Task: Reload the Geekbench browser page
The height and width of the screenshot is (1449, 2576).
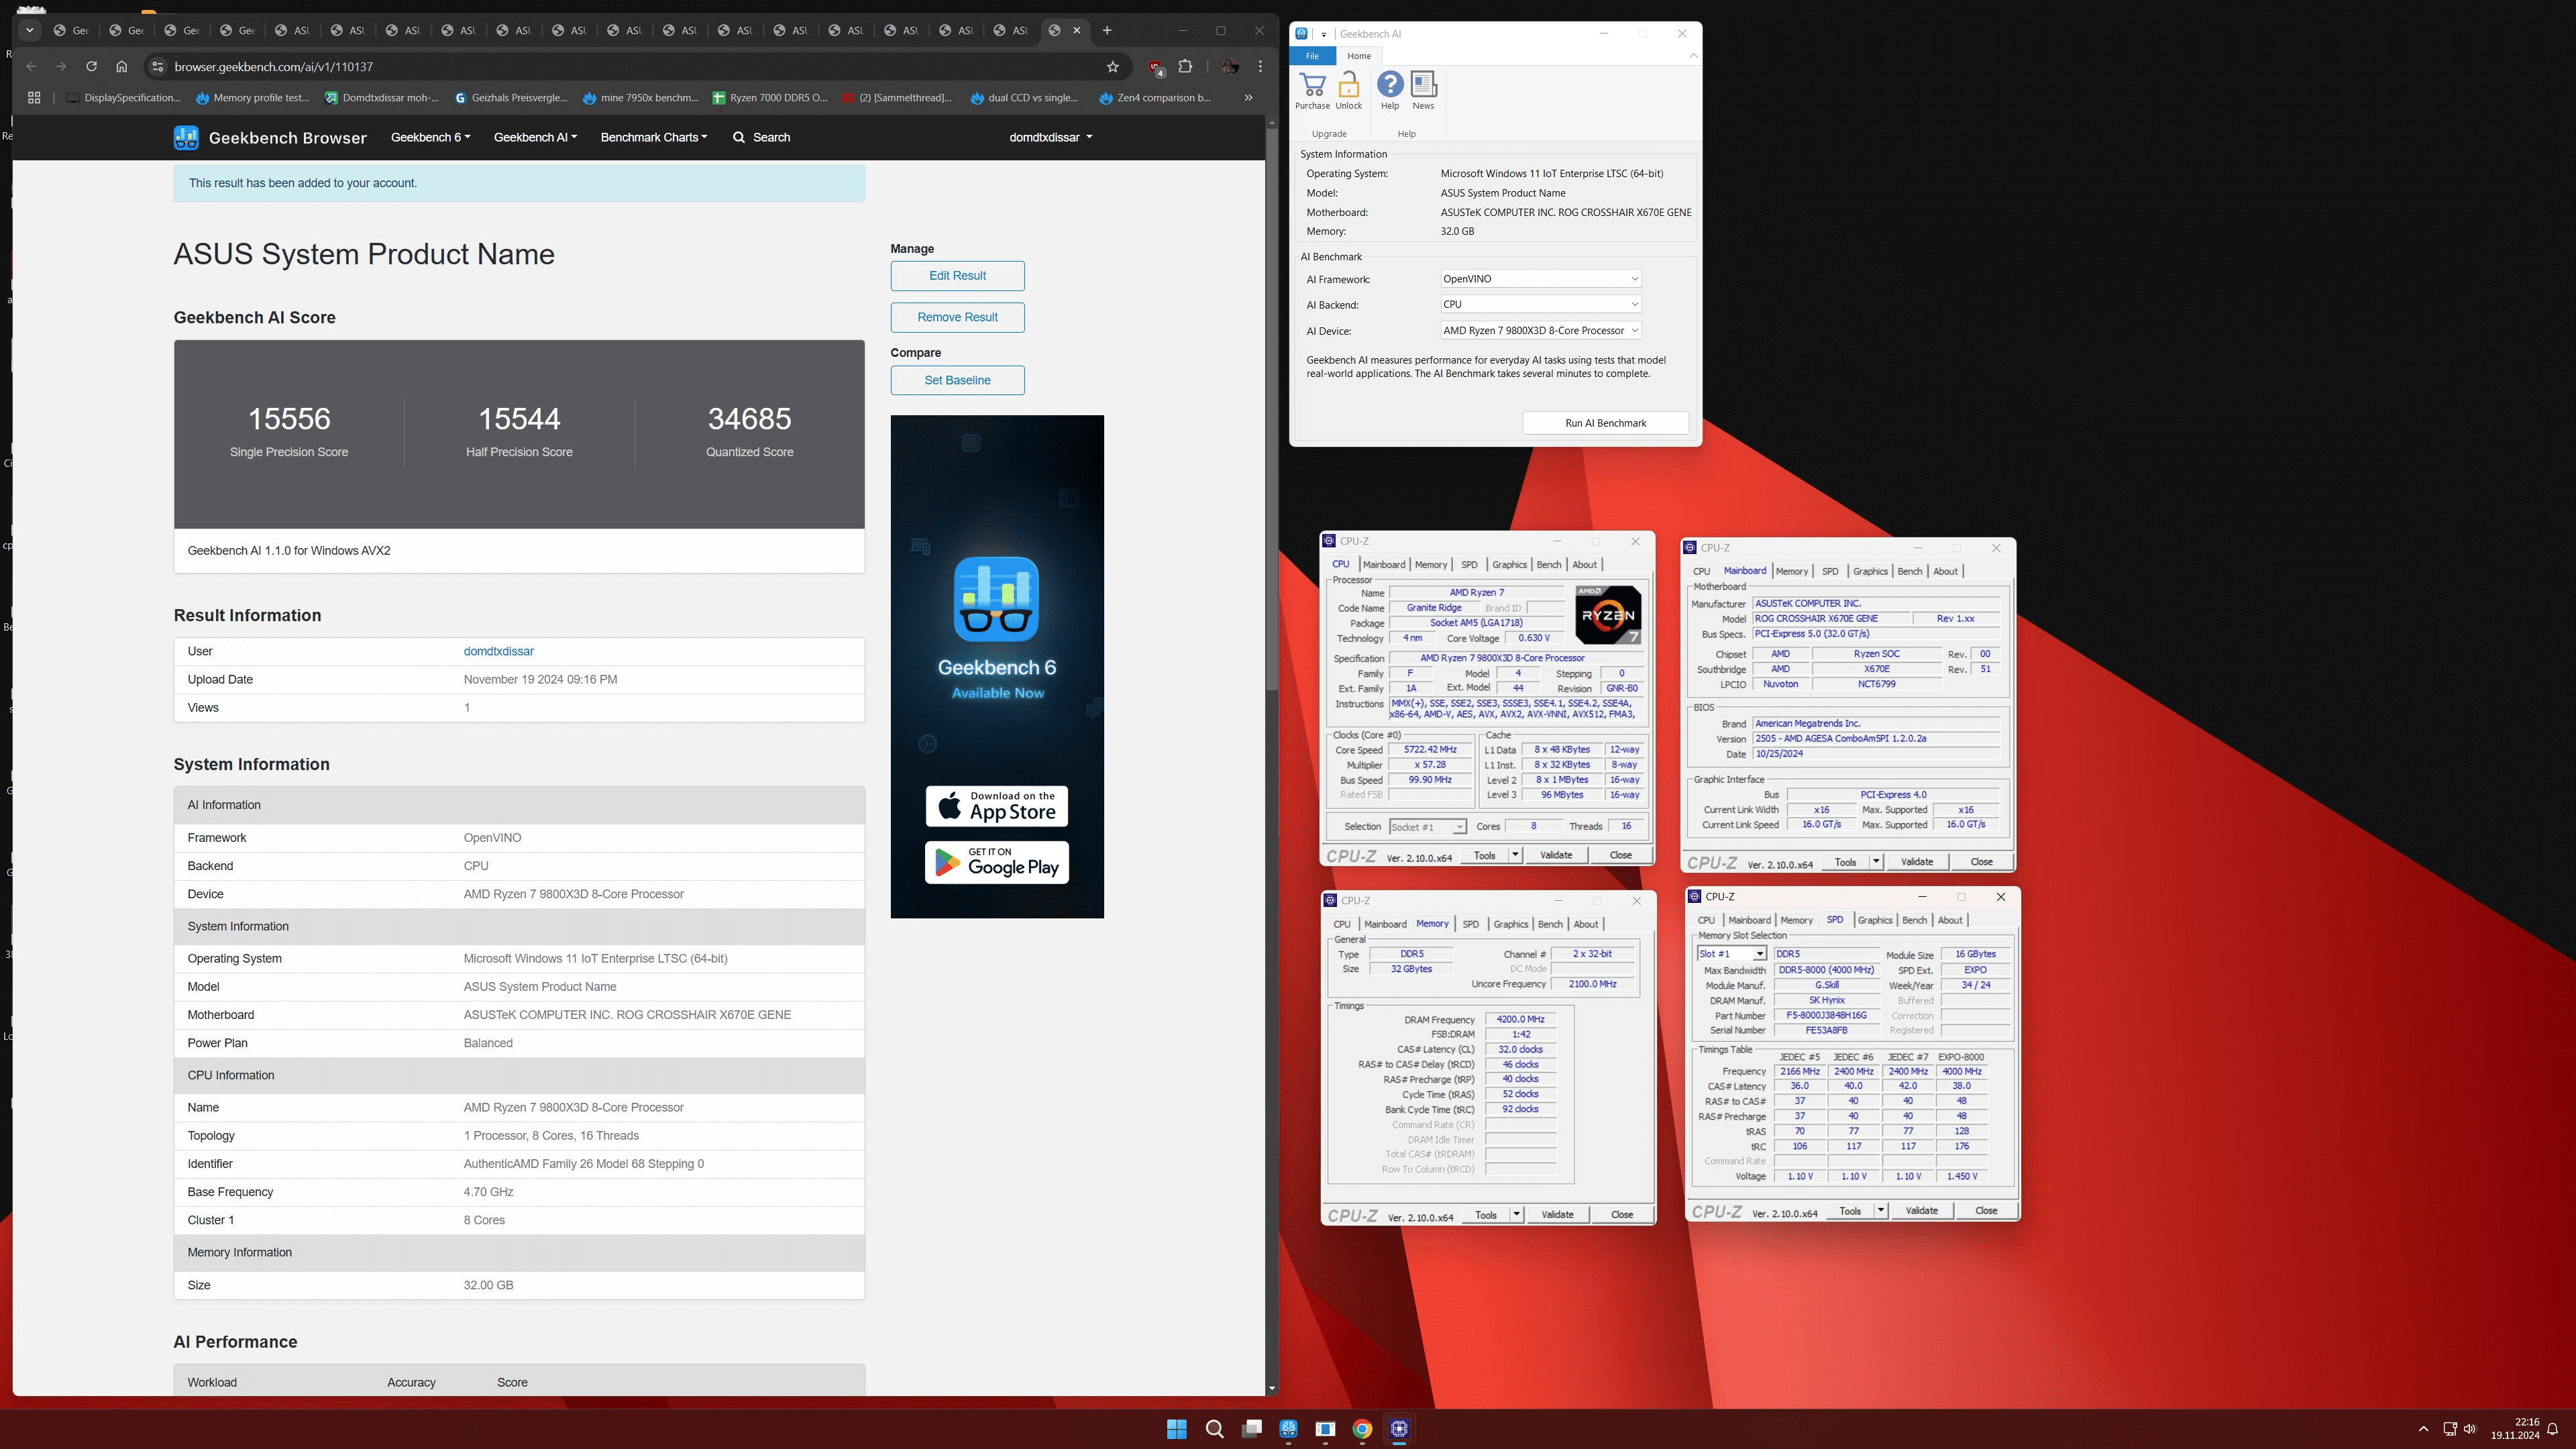Action: 91,67
